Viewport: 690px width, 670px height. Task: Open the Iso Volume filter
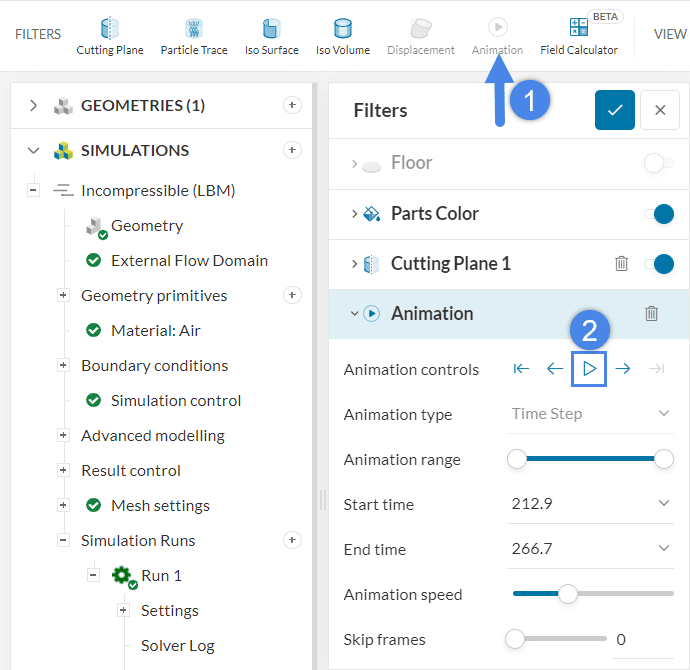(x=343, y=35)
